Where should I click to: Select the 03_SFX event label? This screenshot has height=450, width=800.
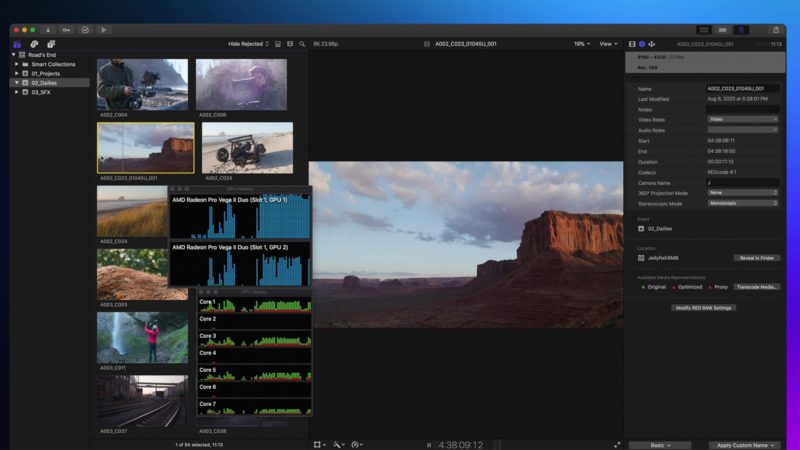click(x=41, y=92)
